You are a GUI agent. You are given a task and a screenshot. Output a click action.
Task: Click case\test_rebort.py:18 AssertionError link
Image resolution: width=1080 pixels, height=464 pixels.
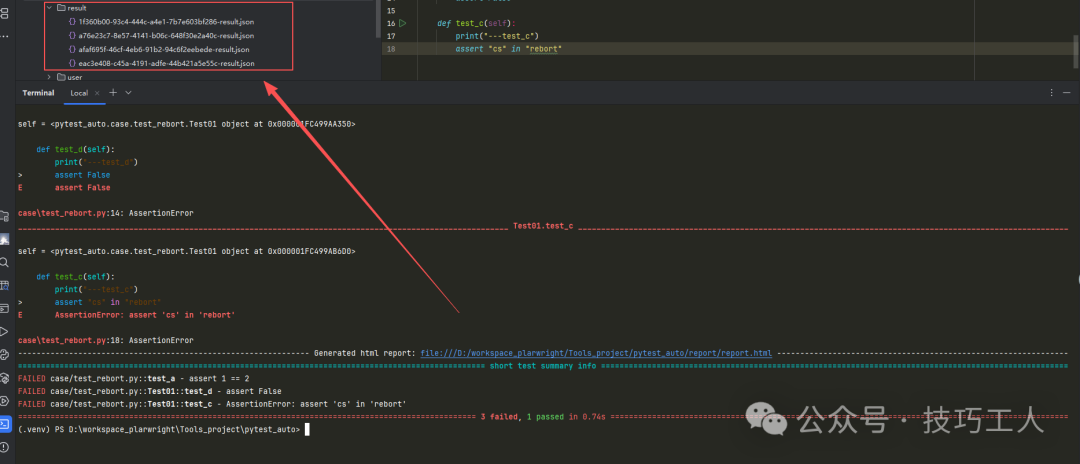[105, 340]
